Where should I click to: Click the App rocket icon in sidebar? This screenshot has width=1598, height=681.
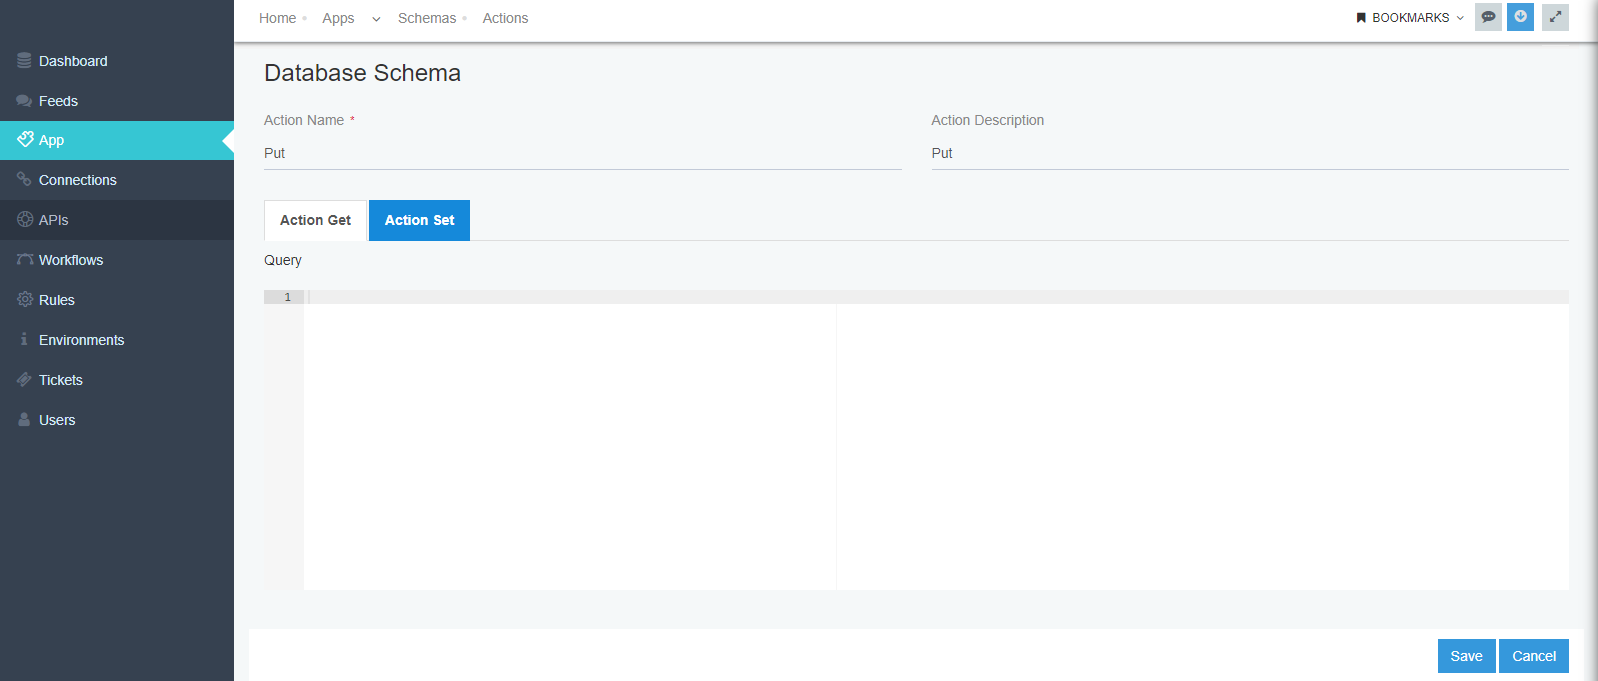point(25,139)
